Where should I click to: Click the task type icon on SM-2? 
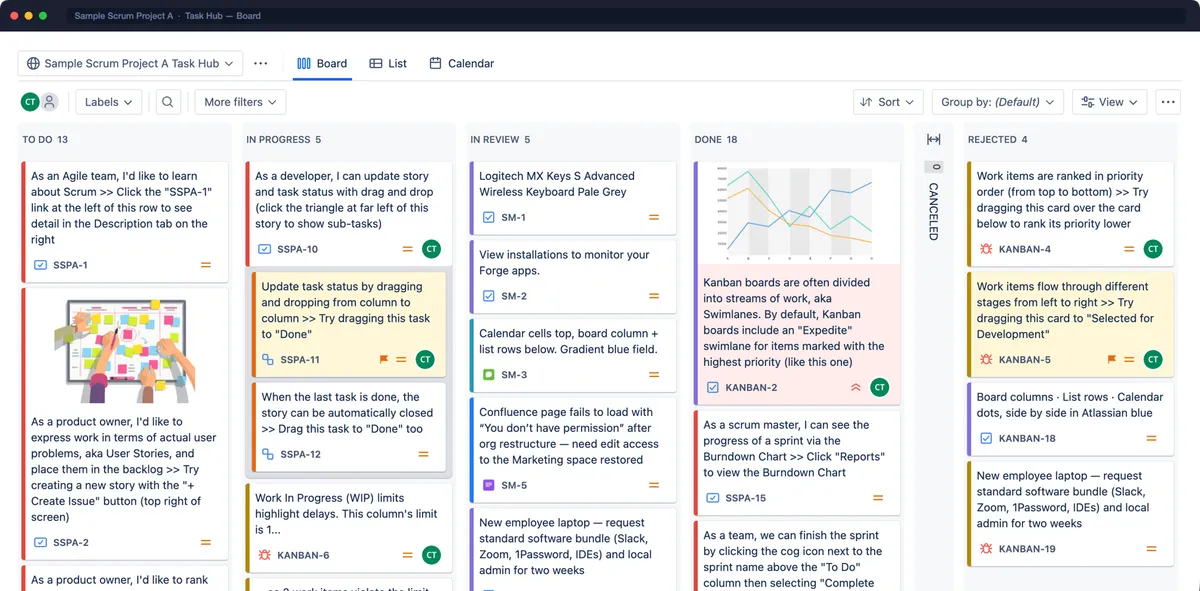[x=489, y=296]
